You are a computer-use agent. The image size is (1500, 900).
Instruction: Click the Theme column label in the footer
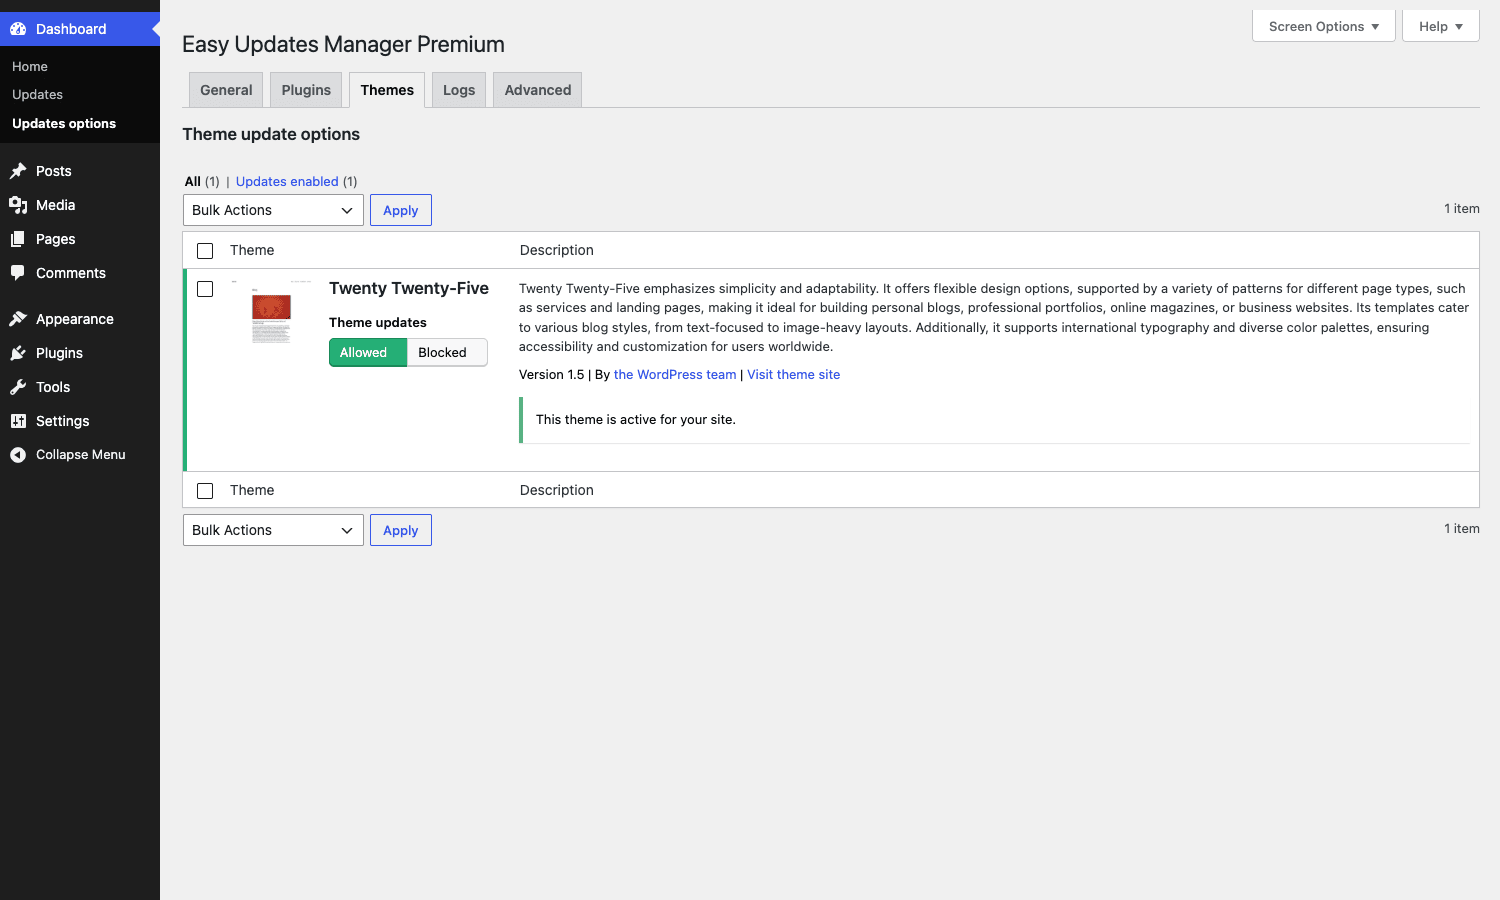point(252,490)
